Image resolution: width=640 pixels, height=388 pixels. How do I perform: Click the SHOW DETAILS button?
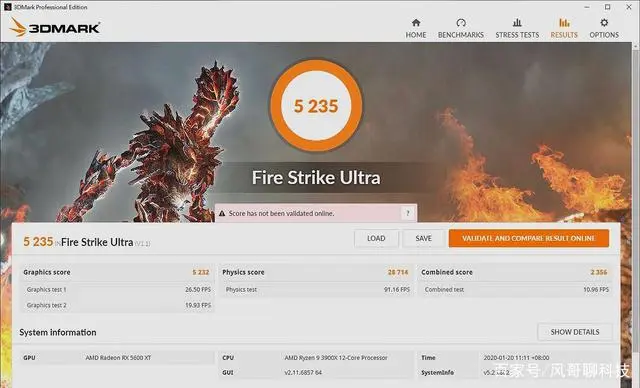pyautogui.click(x=575, y=332)
